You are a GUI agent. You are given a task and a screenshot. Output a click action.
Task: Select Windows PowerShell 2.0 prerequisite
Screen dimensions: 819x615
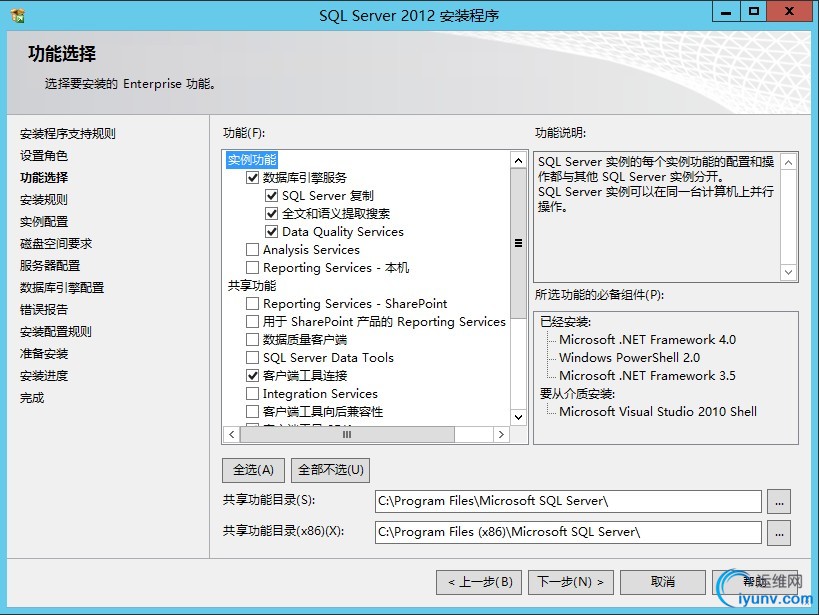(x=629, y=357)
